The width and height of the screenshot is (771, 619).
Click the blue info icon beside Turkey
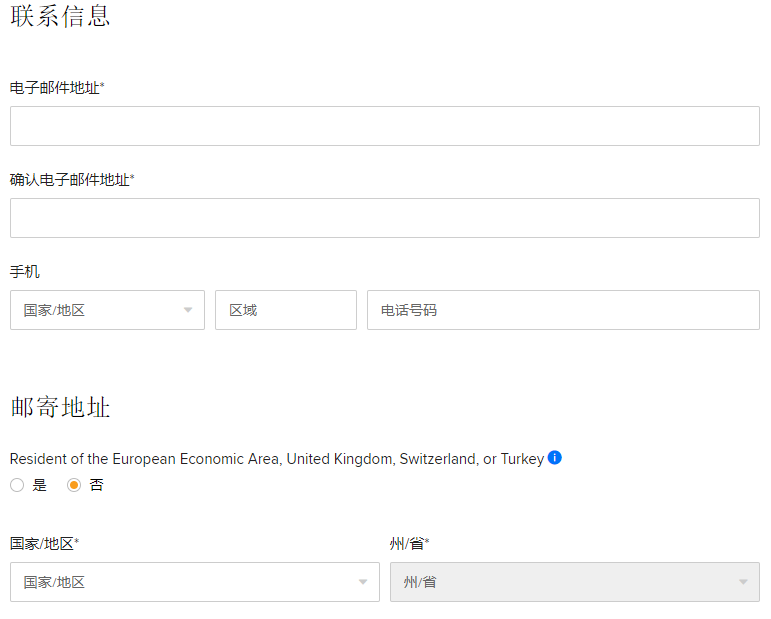(x=555, y=458)
